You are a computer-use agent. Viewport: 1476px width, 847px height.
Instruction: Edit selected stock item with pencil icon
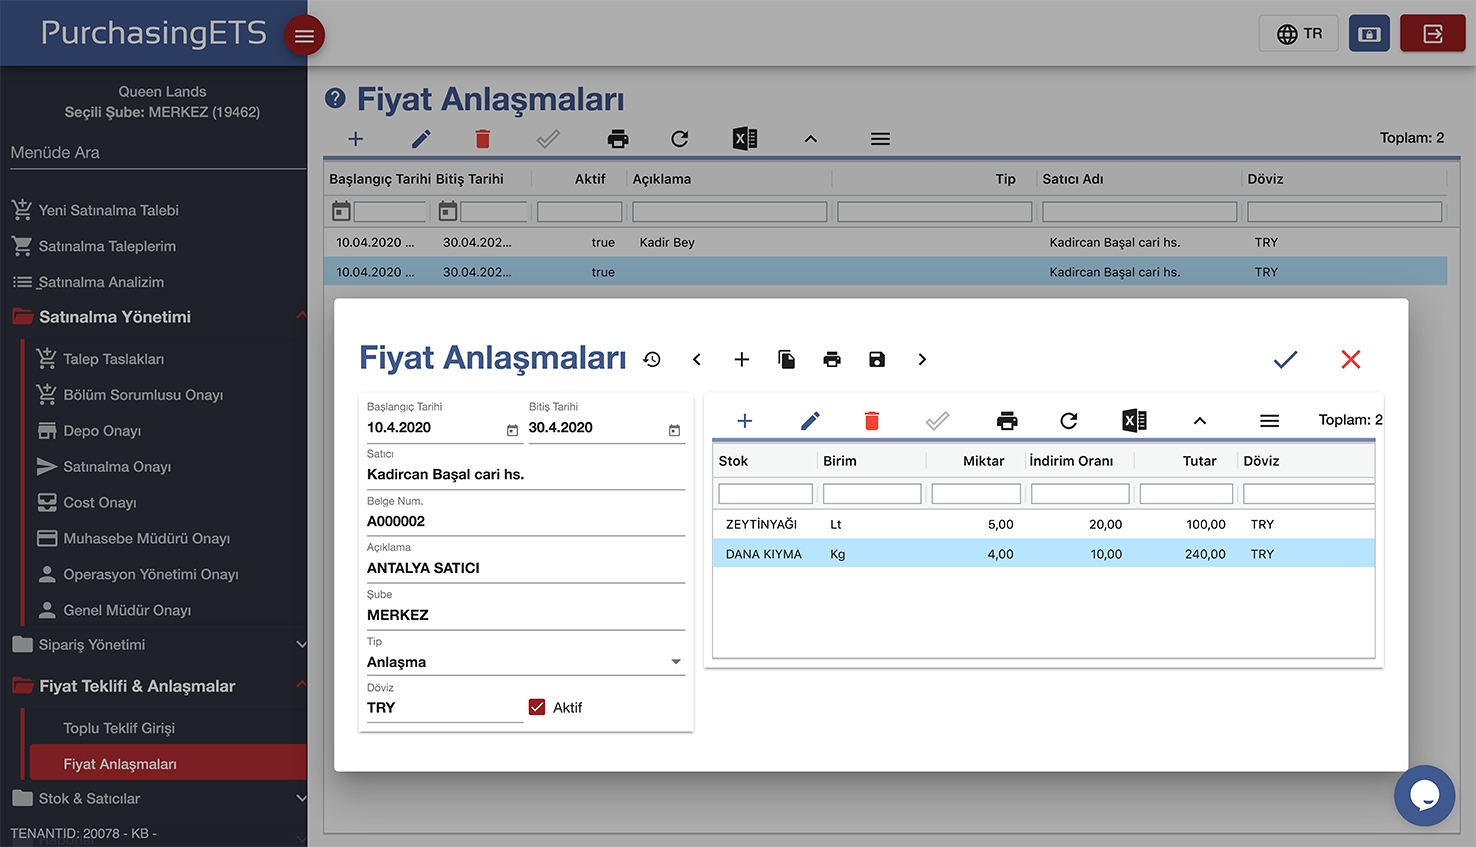pos(810,421)
